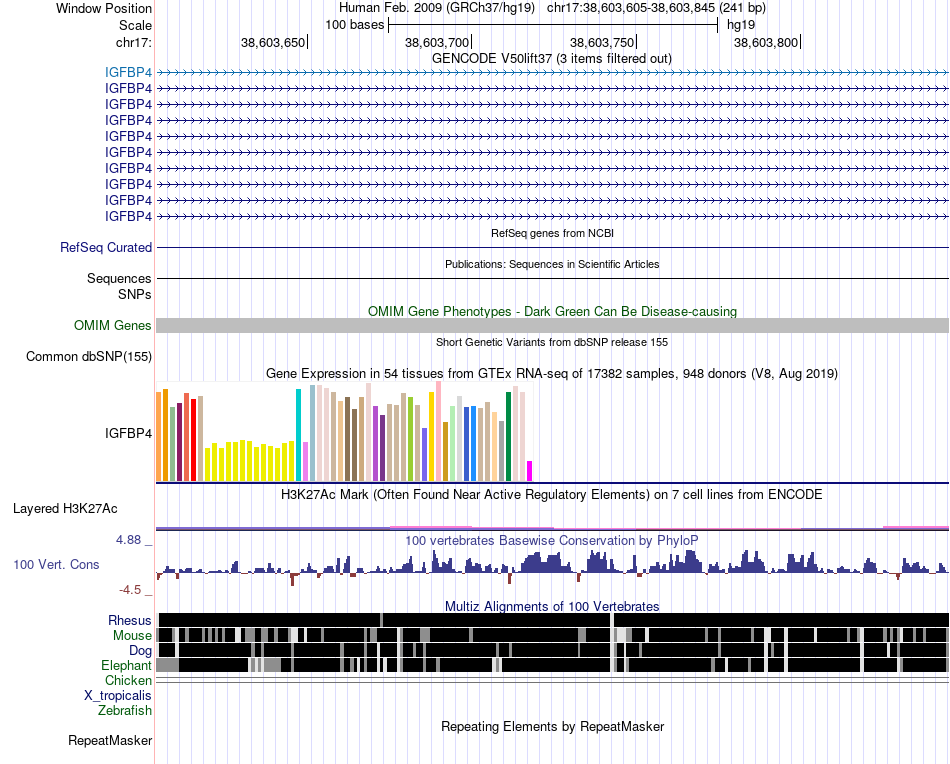This screenshot has height=764, width=950.
Task: Click the 4.88 conservation upper limit value
Action: [128, 540]
